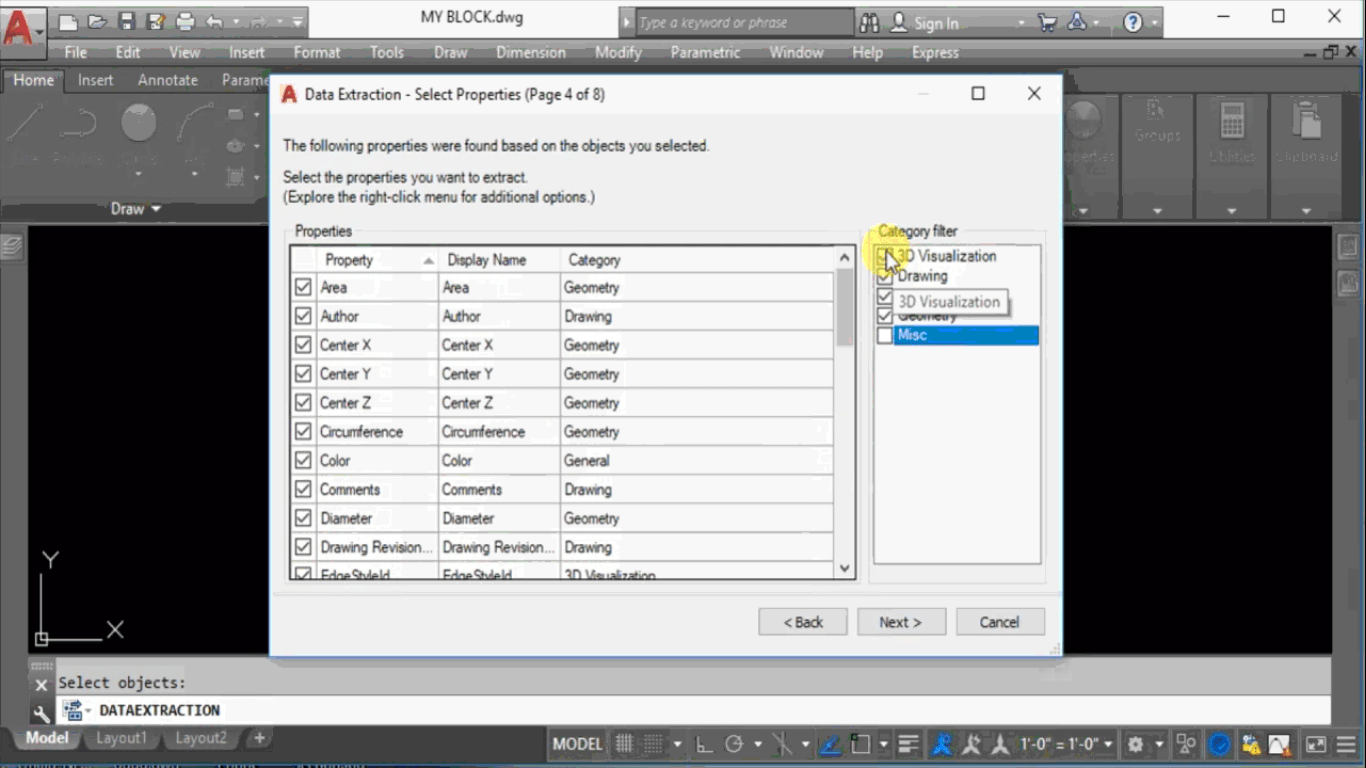Expand the Draw panel dropdown

[156, 209]
